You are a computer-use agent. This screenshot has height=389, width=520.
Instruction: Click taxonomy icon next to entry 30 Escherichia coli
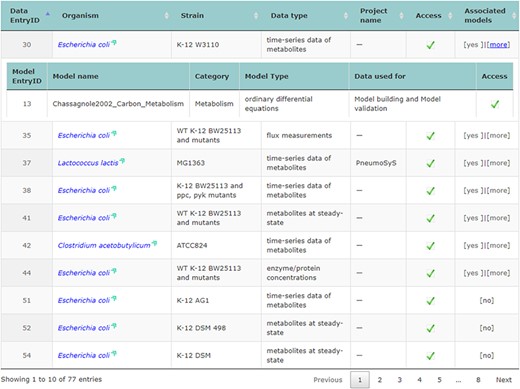tap(114, 42)
